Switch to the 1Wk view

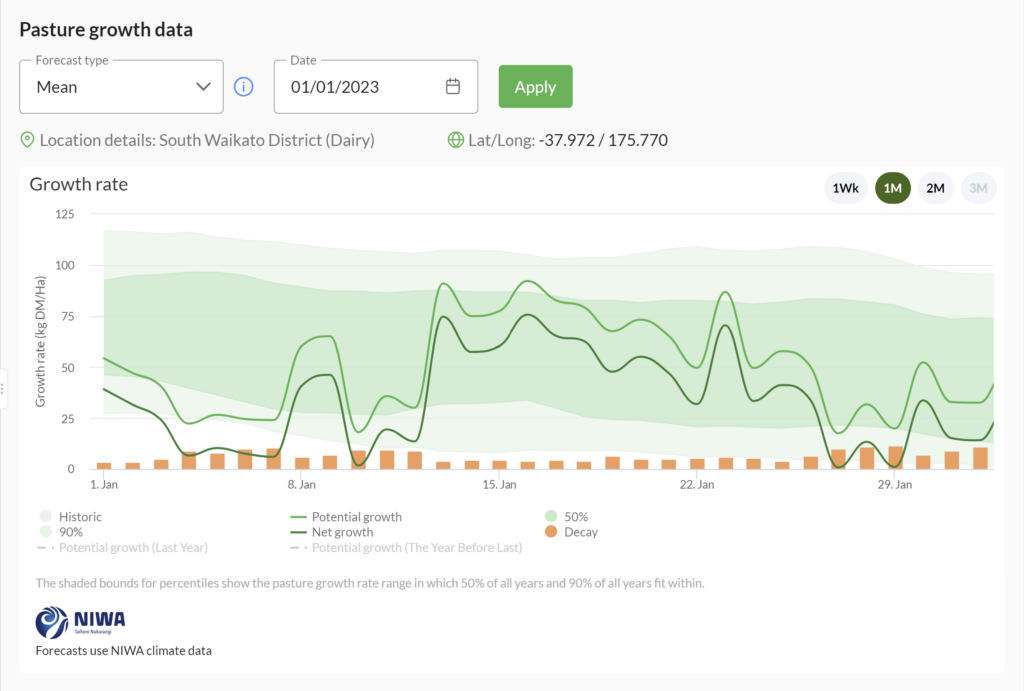click(x=846, y=187)
